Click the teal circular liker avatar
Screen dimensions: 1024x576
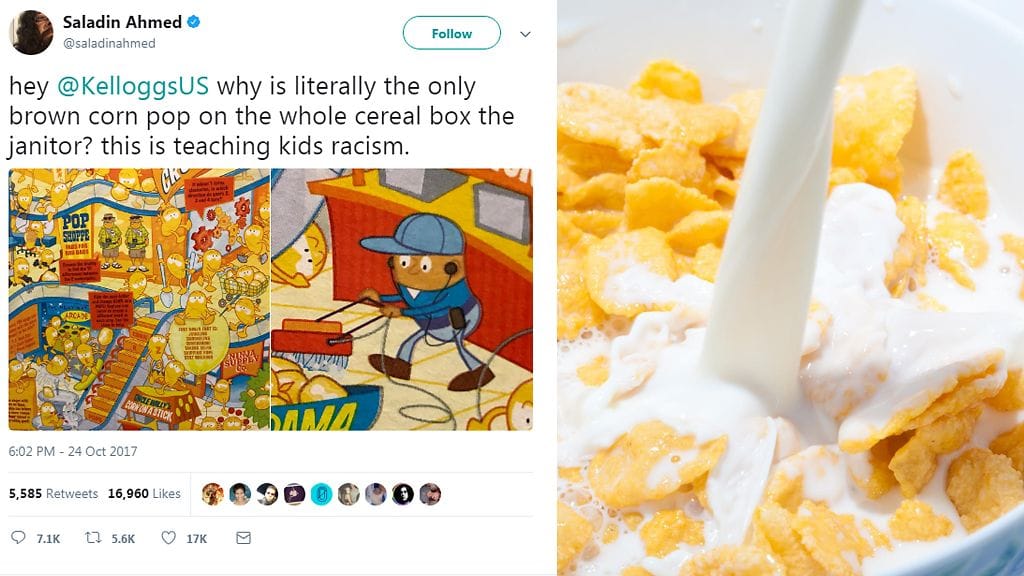[321, 494]
